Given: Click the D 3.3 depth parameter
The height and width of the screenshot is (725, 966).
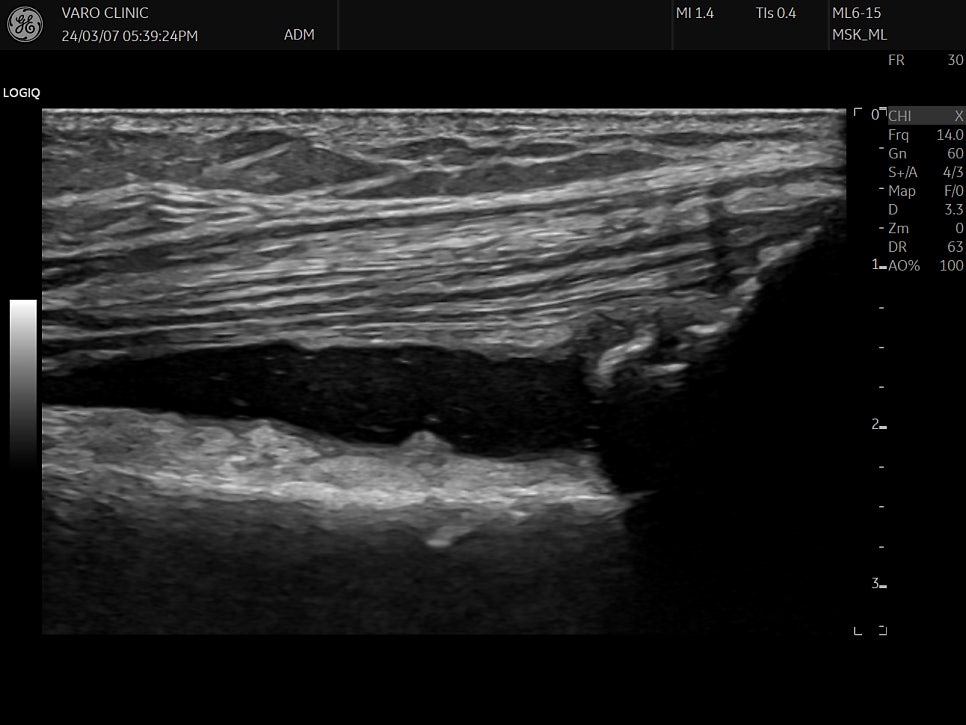Looking at the screenshot, I should point(925,209).
